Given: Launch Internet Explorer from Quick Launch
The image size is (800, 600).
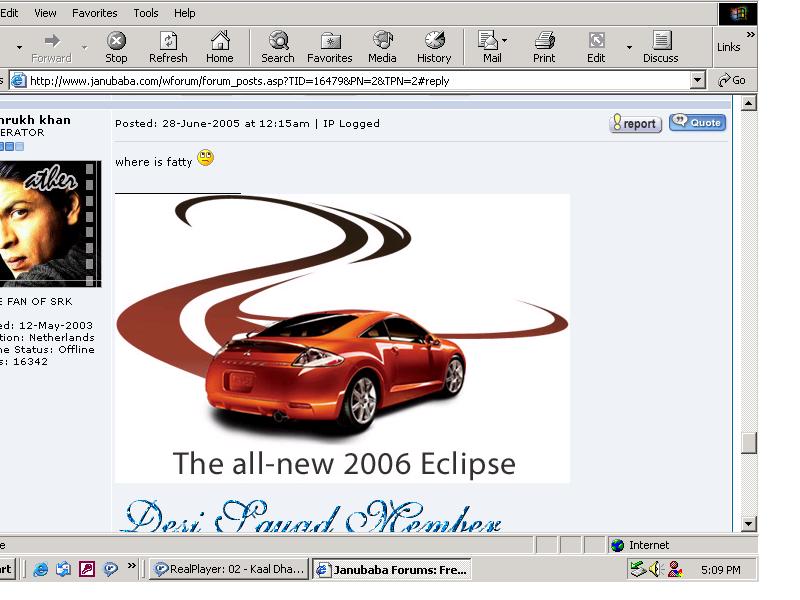Looking at the screenshot, I should pos(41,569).
